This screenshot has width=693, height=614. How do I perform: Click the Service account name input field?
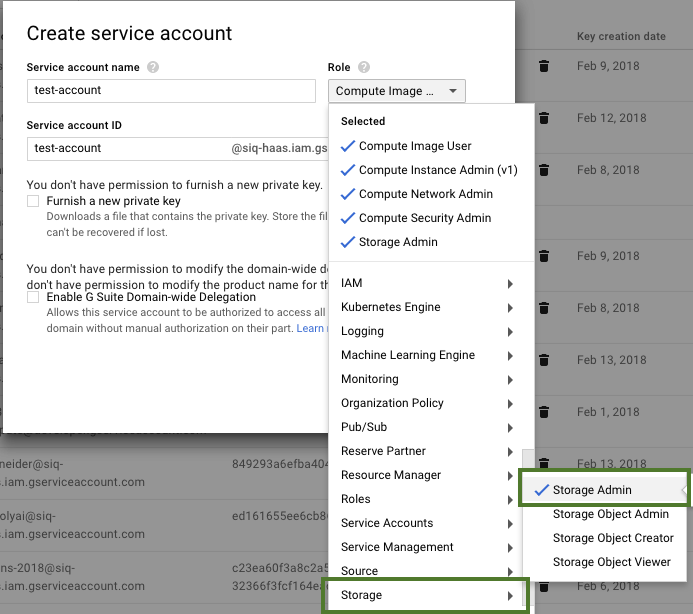click(x=171, y=90)
